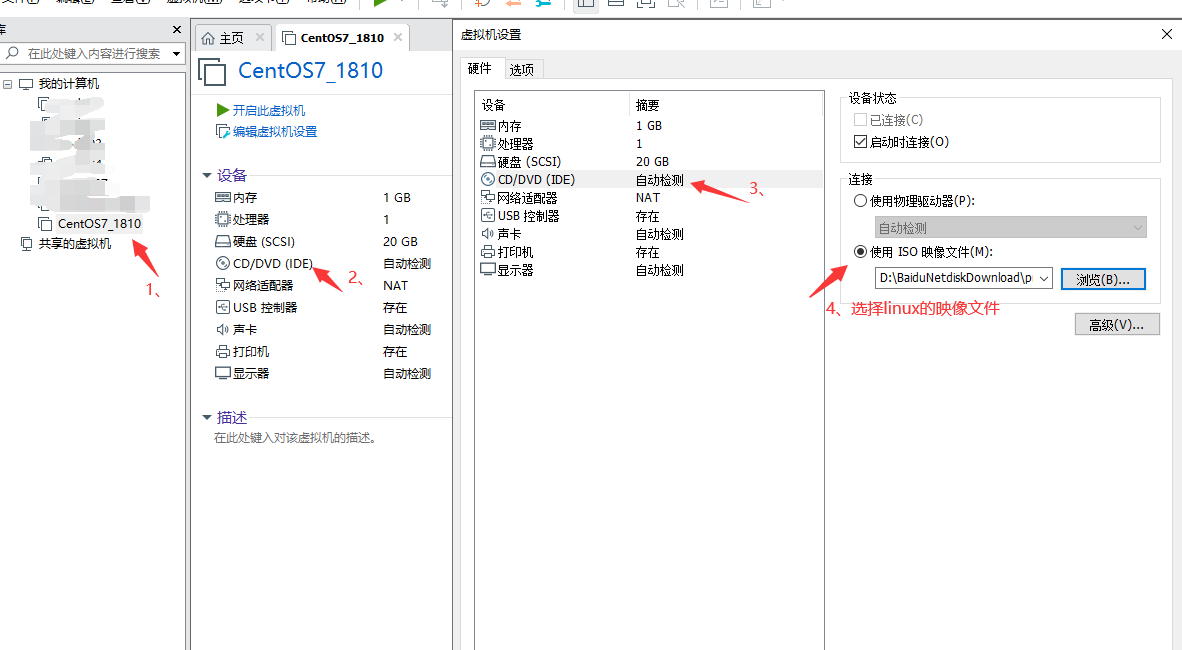The image size is (1182, 650).
Task: Click the 内存 icon in the VM summary pane
Action: coord(222,197)
